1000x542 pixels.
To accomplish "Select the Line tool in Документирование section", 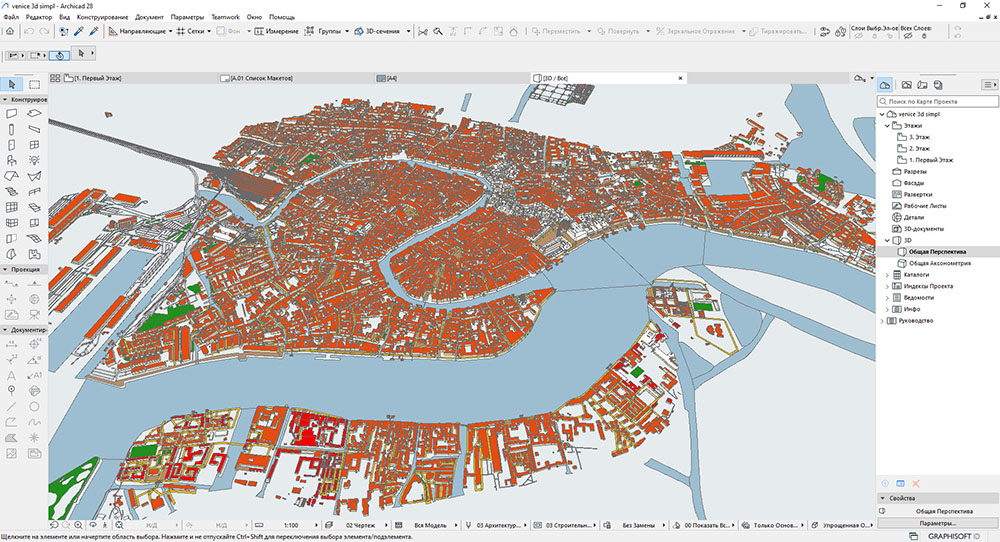I will click(x=11, y=406).
